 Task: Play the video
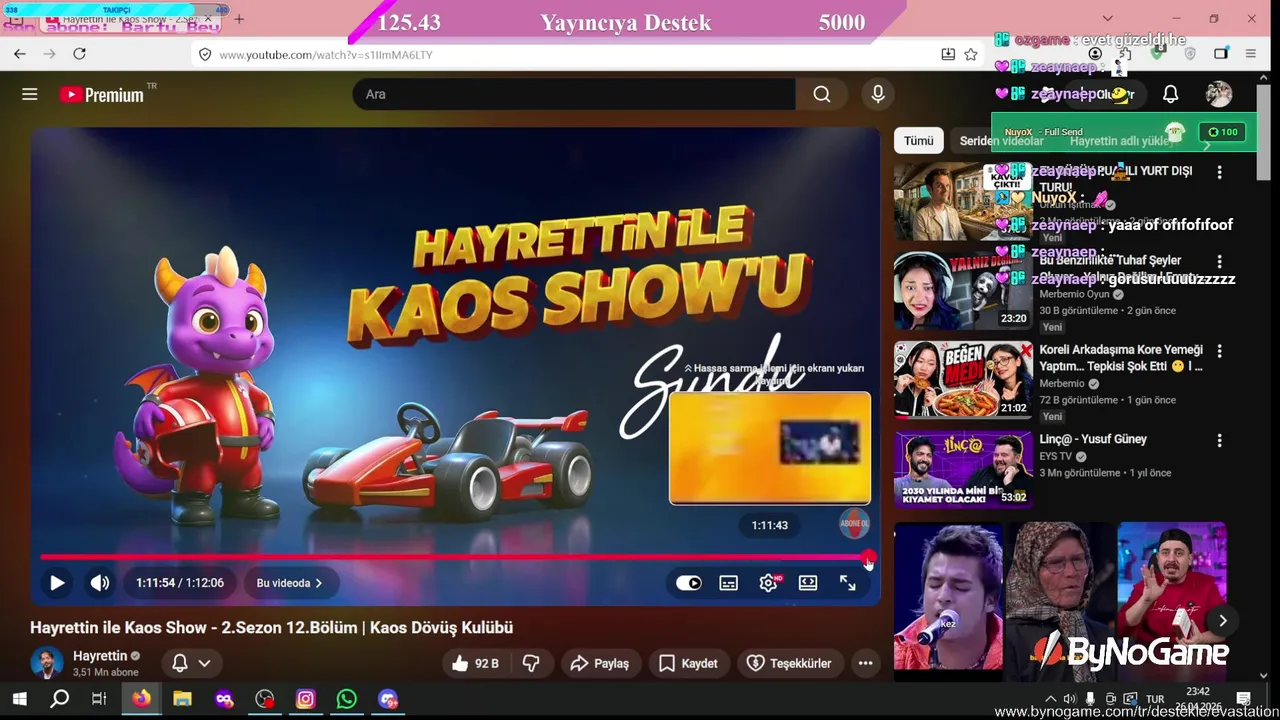[57, 583]
